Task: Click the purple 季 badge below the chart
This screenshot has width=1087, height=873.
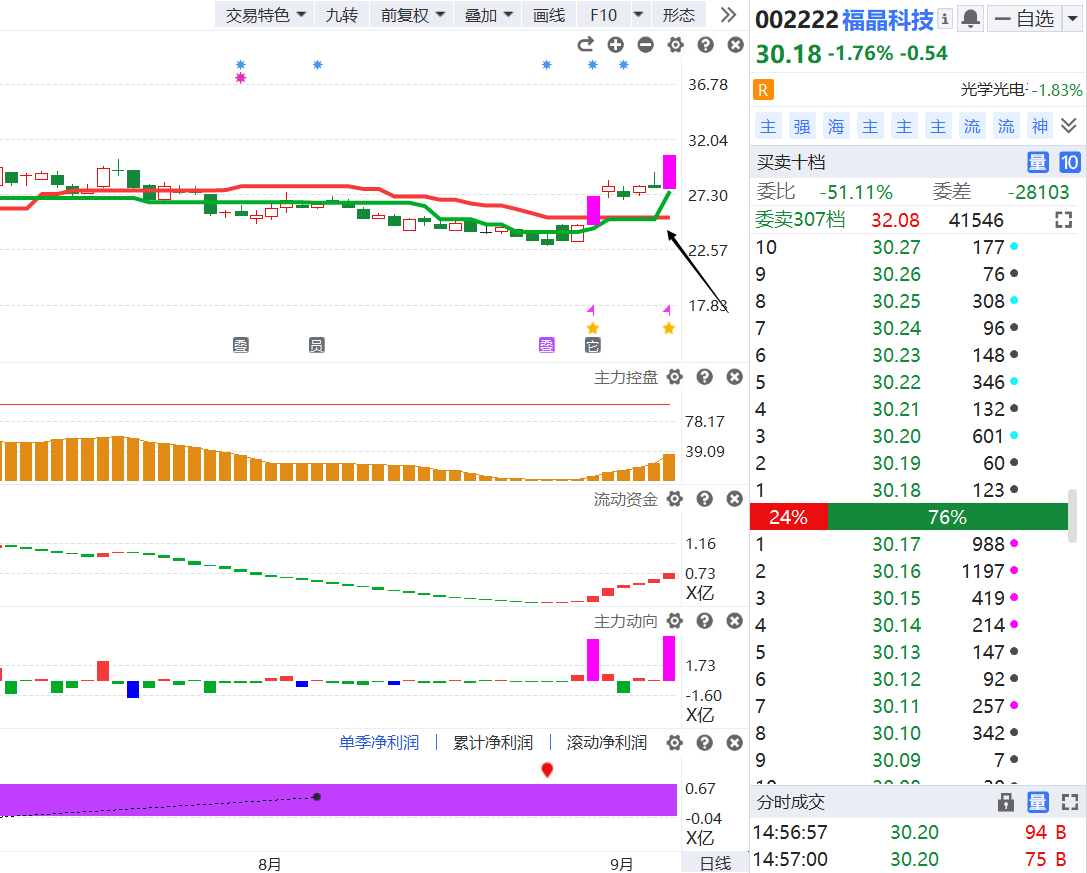Action: pos(547,345)
